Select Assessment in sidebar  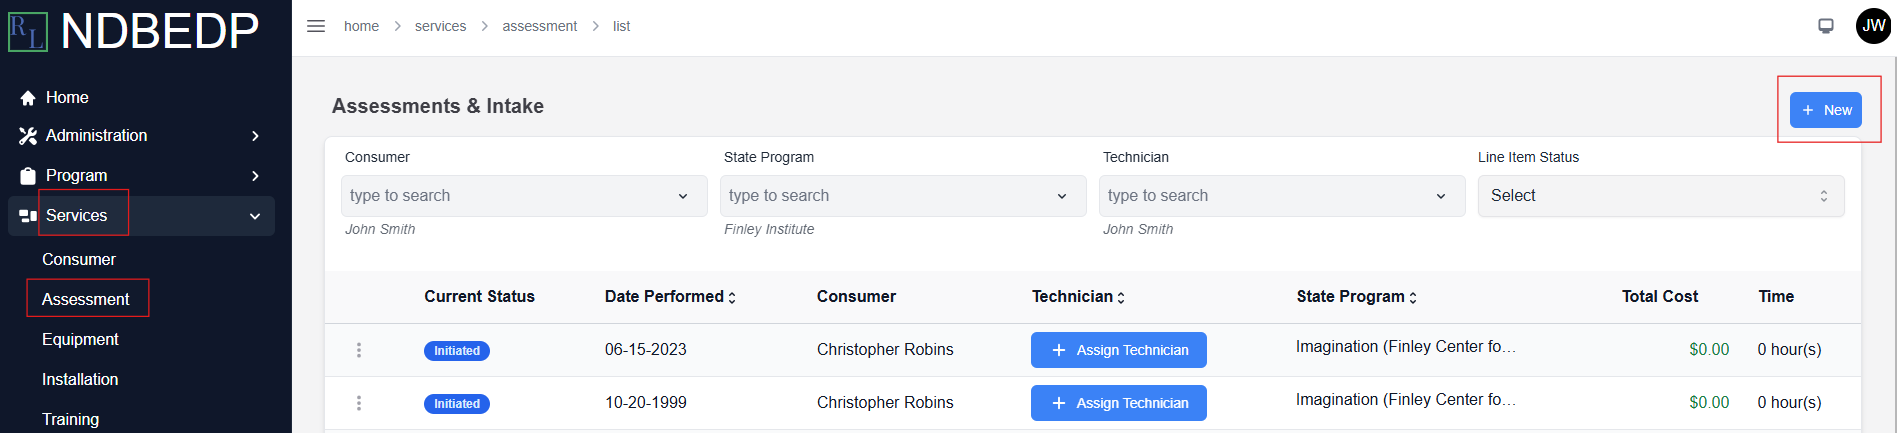point(86,299)
